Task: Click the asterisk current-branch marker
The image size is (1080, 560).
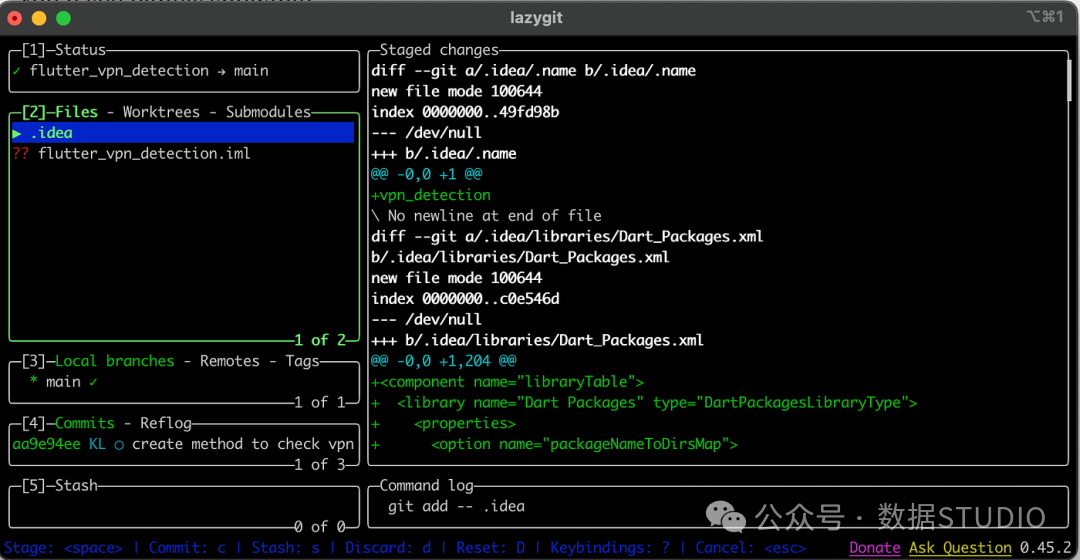Action: click(33, 381)
